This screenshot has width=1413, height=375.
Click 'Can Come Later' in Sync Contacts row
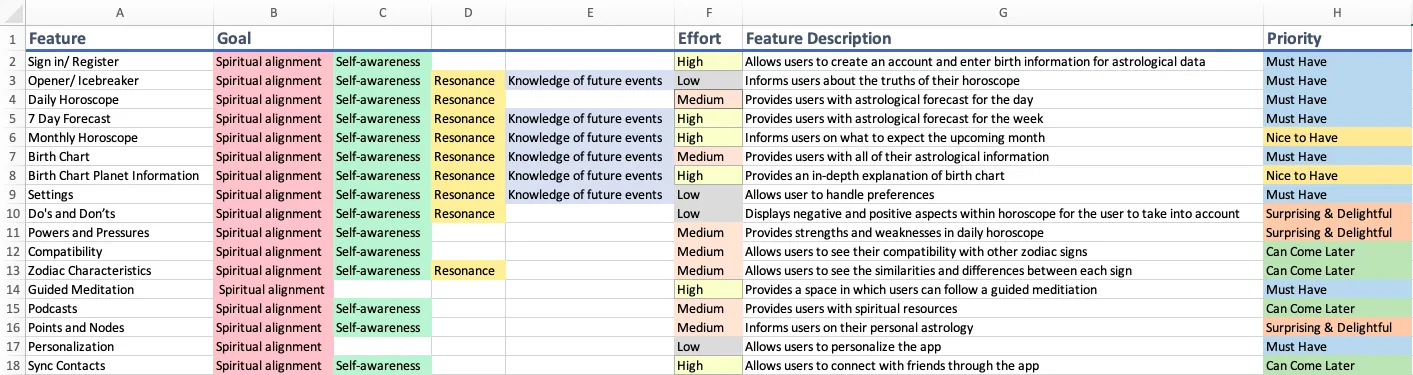(x=1338, y=366)
